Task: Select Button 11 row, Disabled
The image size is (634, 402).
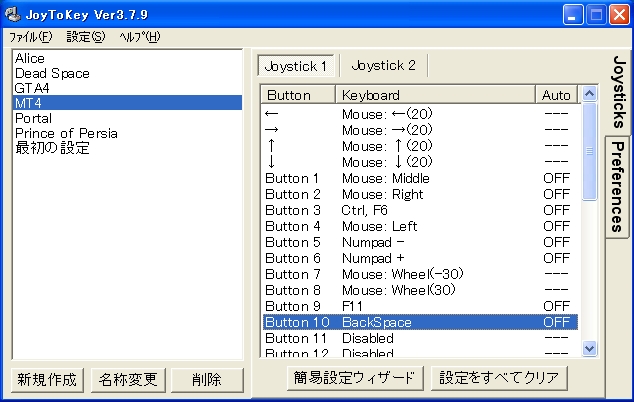Action: (x=420, y=338)
